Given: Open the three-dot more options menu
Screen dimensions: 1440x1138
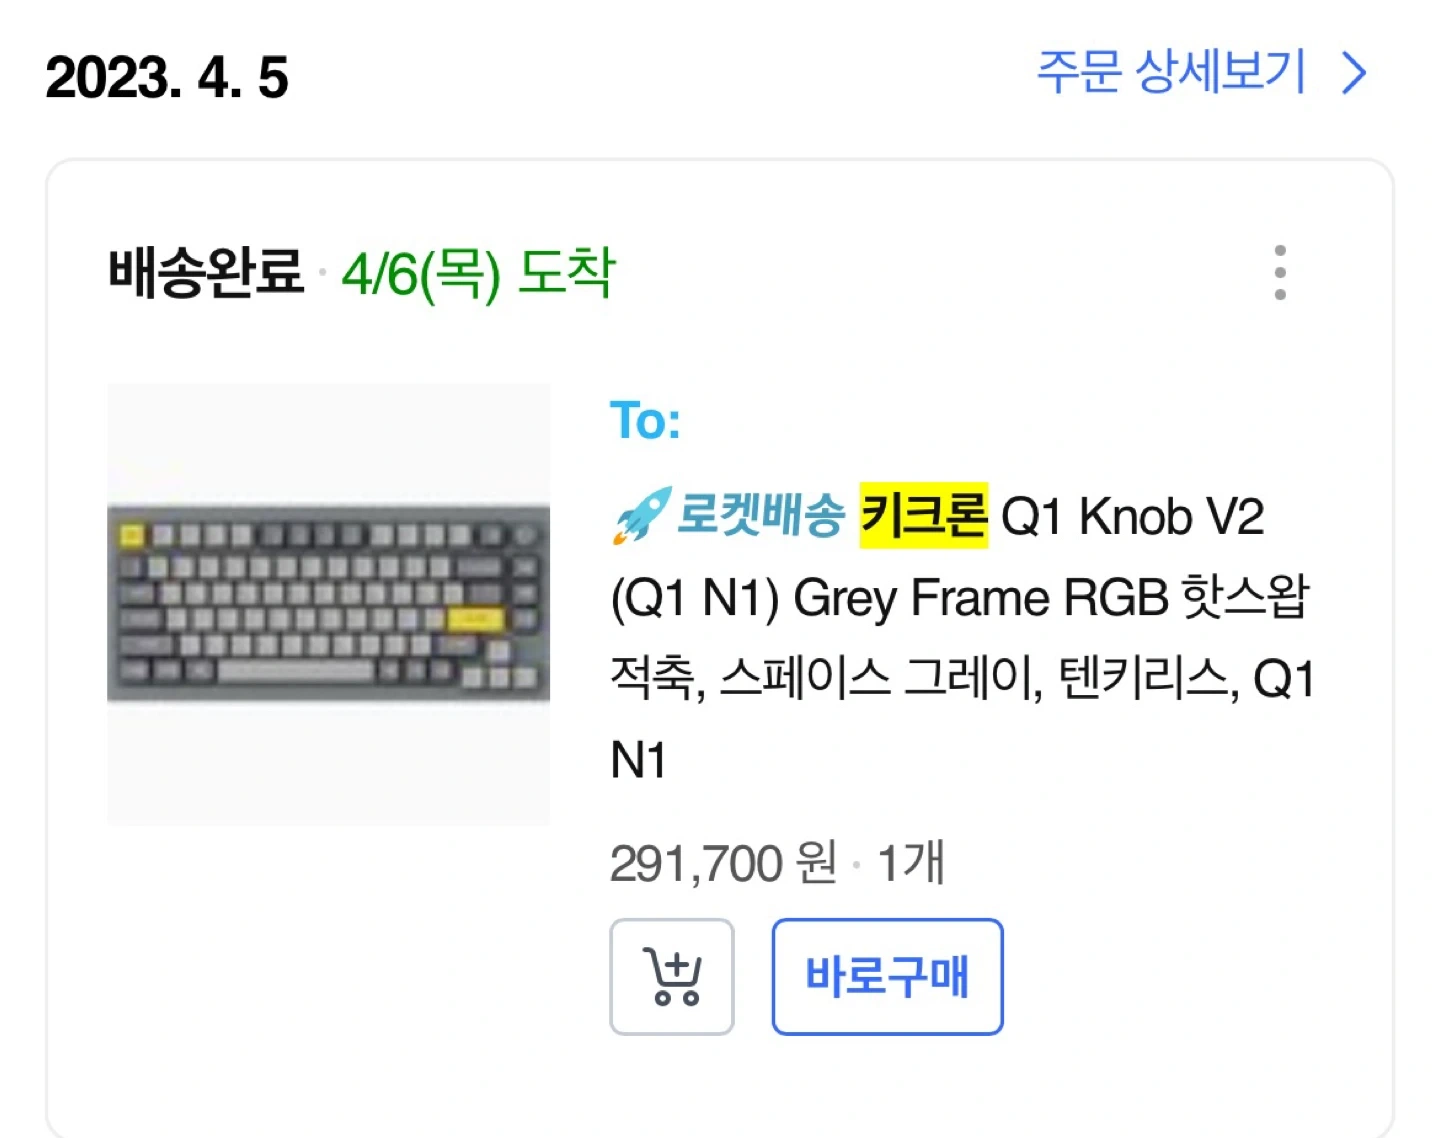Looking at the screenshot, I should click(x=1280, y=272).
